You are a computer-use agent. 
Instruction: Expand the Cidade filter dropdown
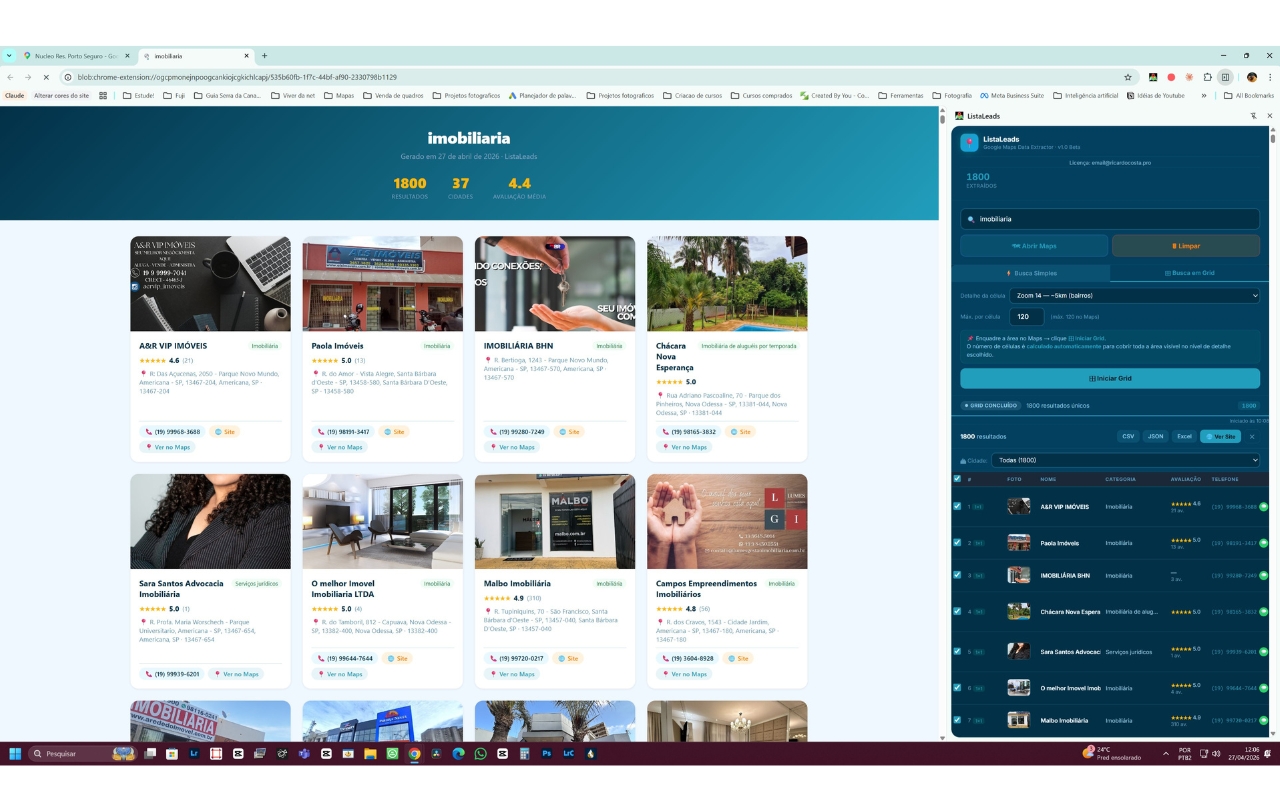1128,460
